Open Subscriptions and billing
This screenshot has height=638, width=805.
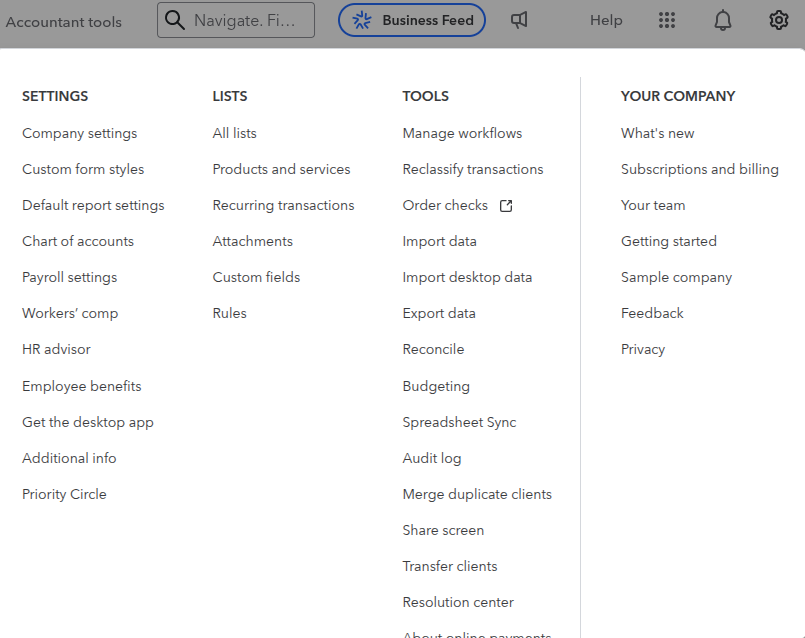[700, 169]
